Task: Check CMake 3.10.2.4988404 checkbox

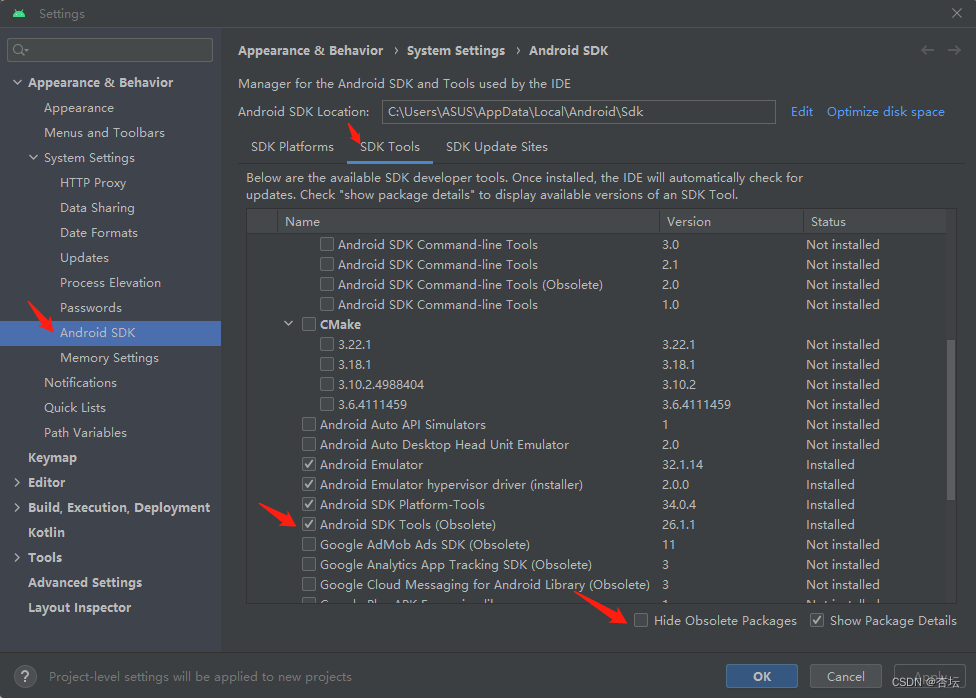Action: coord(327,384)
